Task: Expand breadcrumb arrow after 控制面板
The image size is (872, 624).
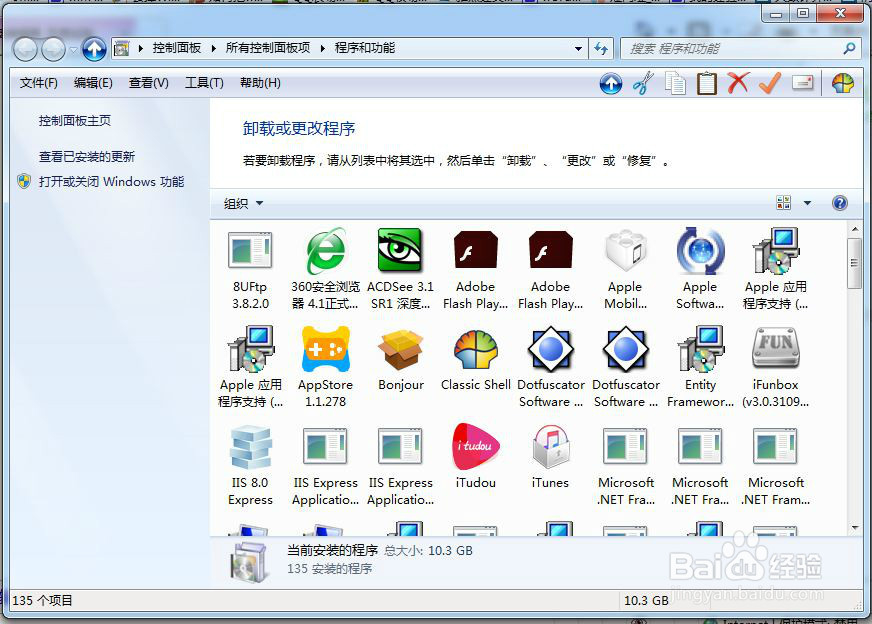Action: tap(214, 48)
